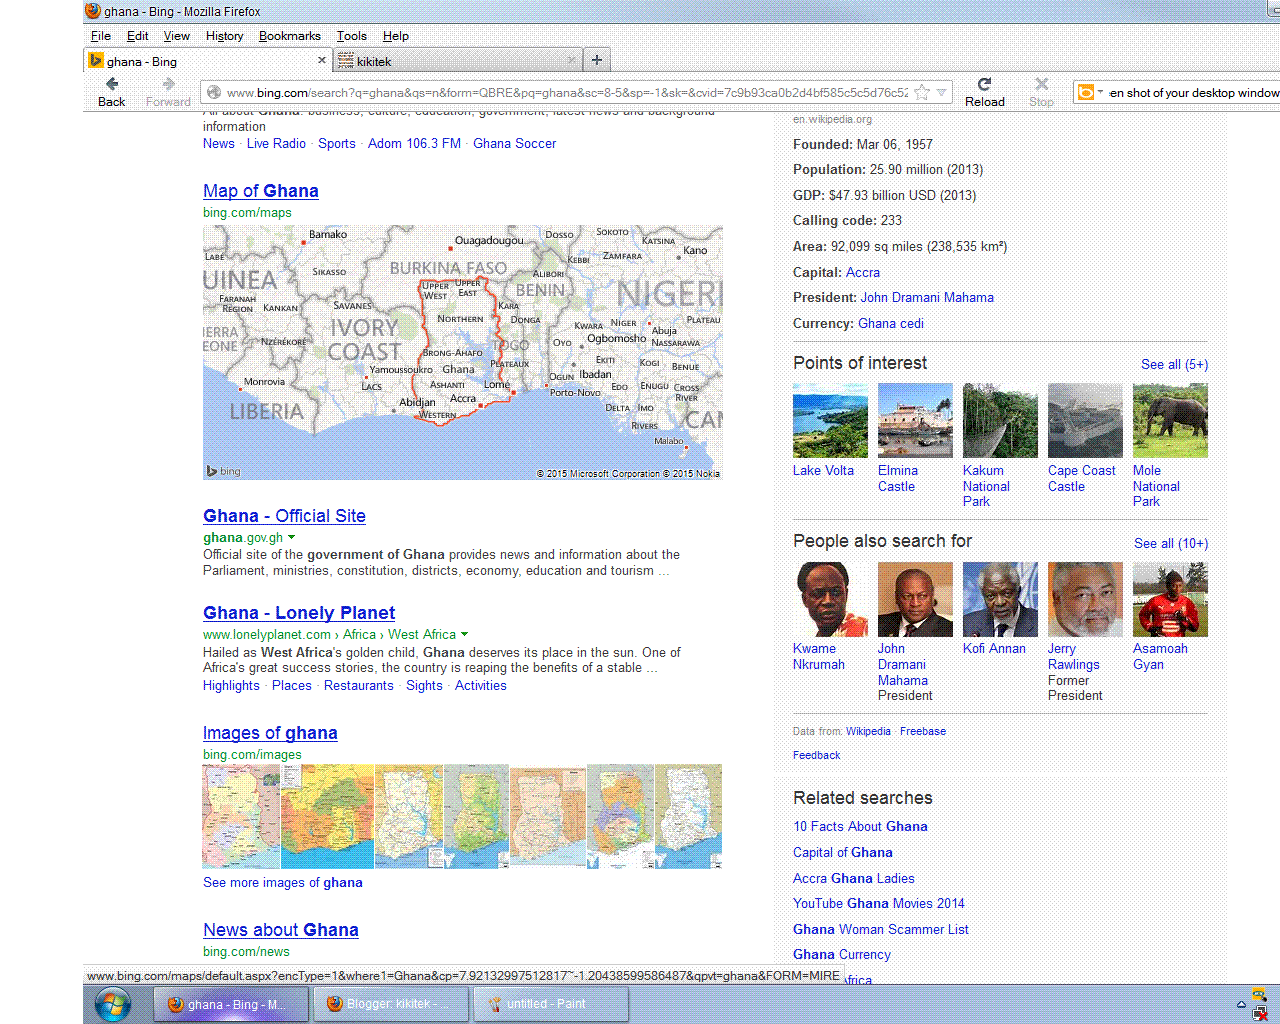This screenshot has width=1280, height=1024.
Task: Click the Accra capital link
Action: pyautogui.click(x=863, y=273)
